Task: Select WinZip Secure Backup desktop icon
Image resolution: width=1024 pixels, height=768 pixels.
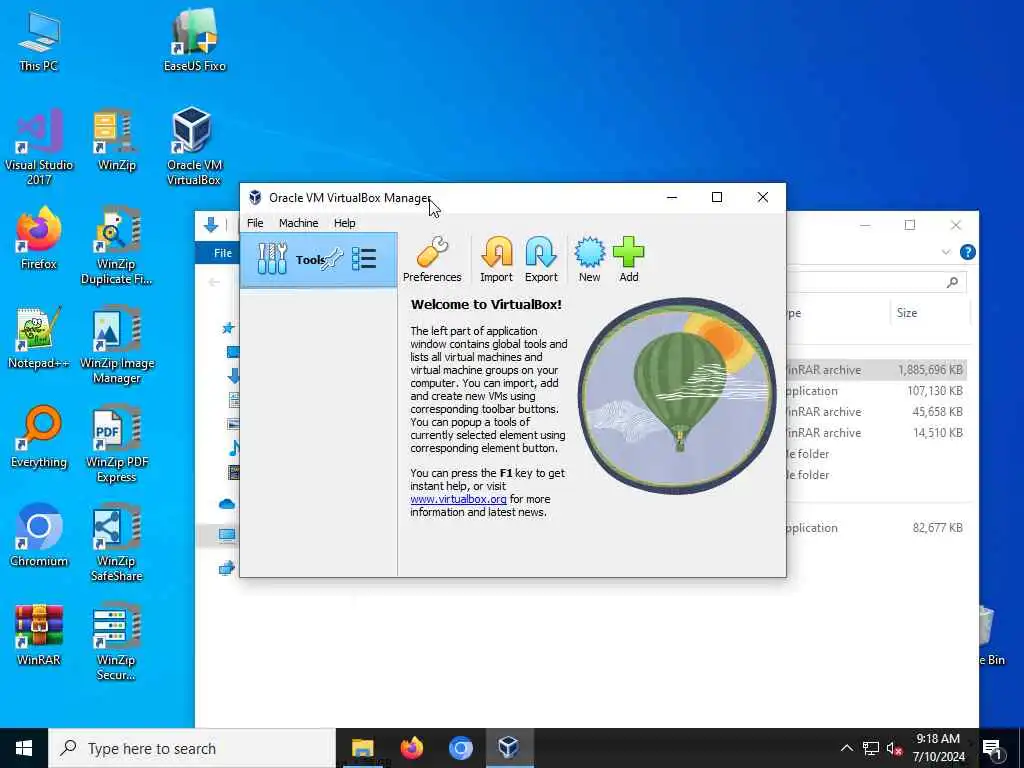Action: point(116,643)
